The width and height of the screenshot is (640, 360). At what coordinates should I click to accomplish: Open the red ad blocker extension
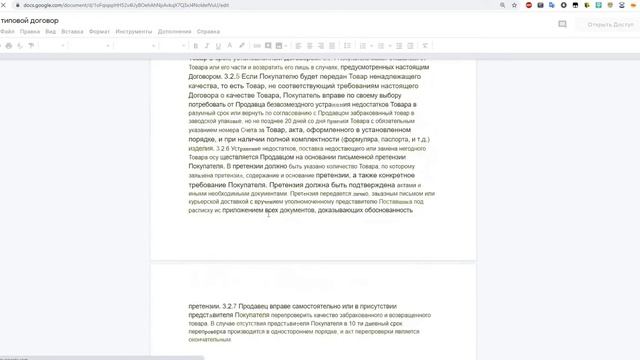pyautogui.click(x=529, y=5)
